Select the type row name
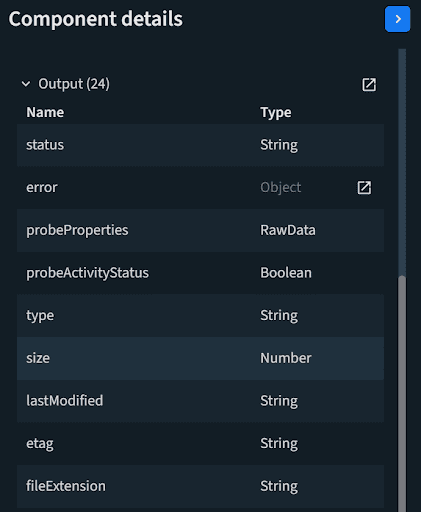Viewport: 421px width, 512px height. 40,316
